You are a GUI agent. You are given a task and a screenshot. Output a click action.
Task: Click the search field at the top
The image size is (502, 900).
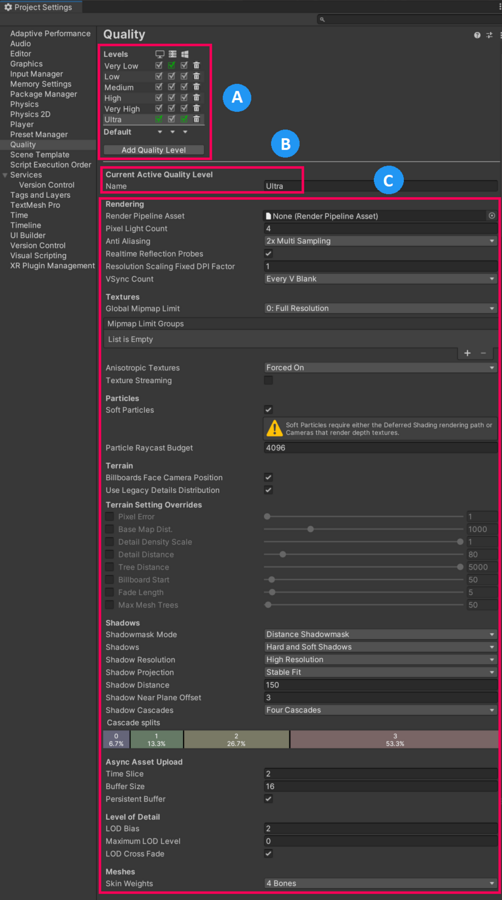[x=408, y=20]
